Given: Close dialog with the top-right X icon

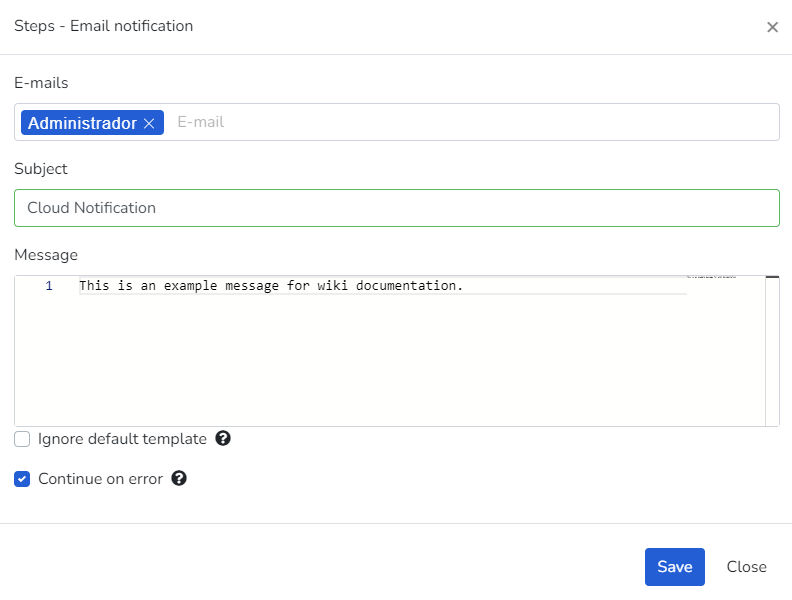Looking at the screenshot, I should (772, 27).
